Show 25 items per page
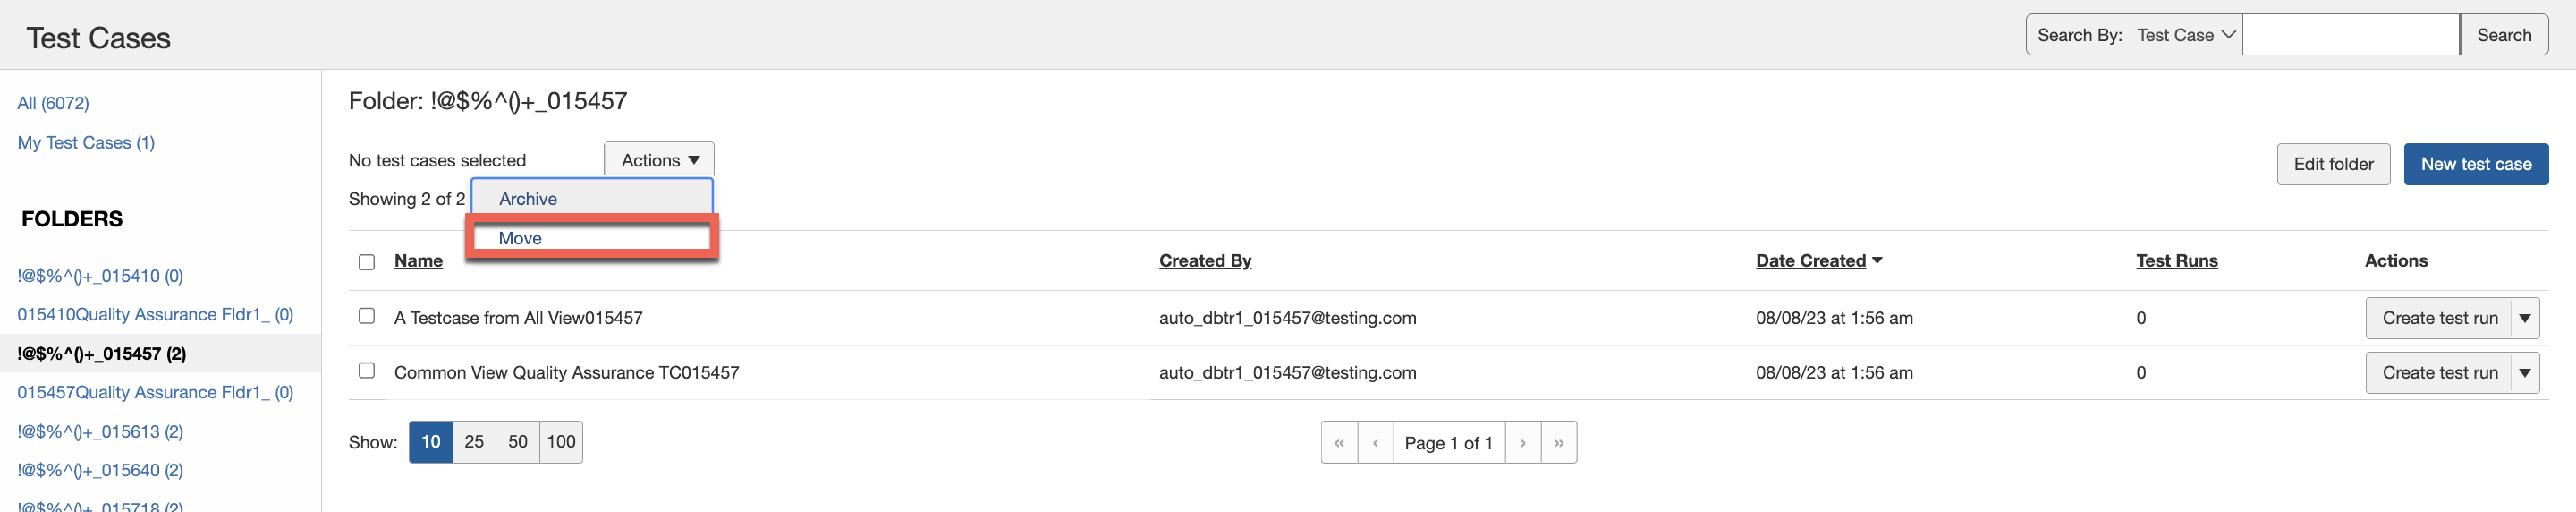Viewport: 2576px width, 512px height. 474,442
